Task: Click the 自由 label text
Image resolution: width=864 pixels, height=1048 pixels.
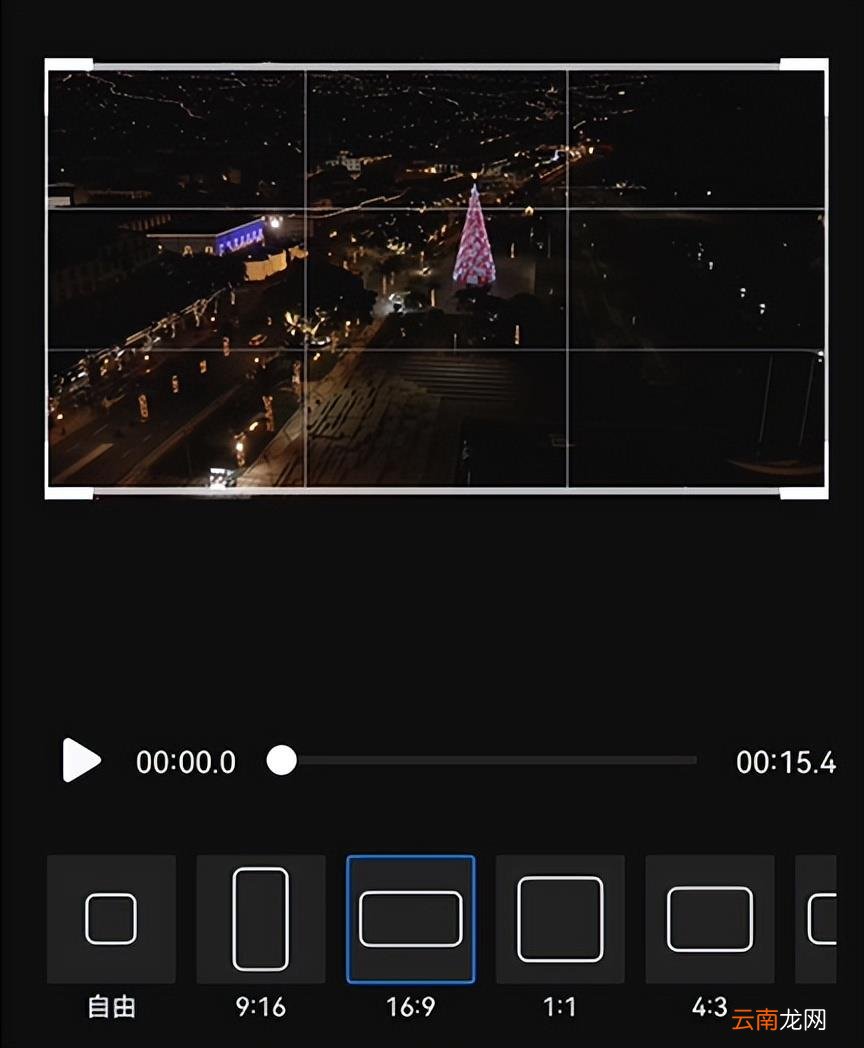Action: 112,1007
